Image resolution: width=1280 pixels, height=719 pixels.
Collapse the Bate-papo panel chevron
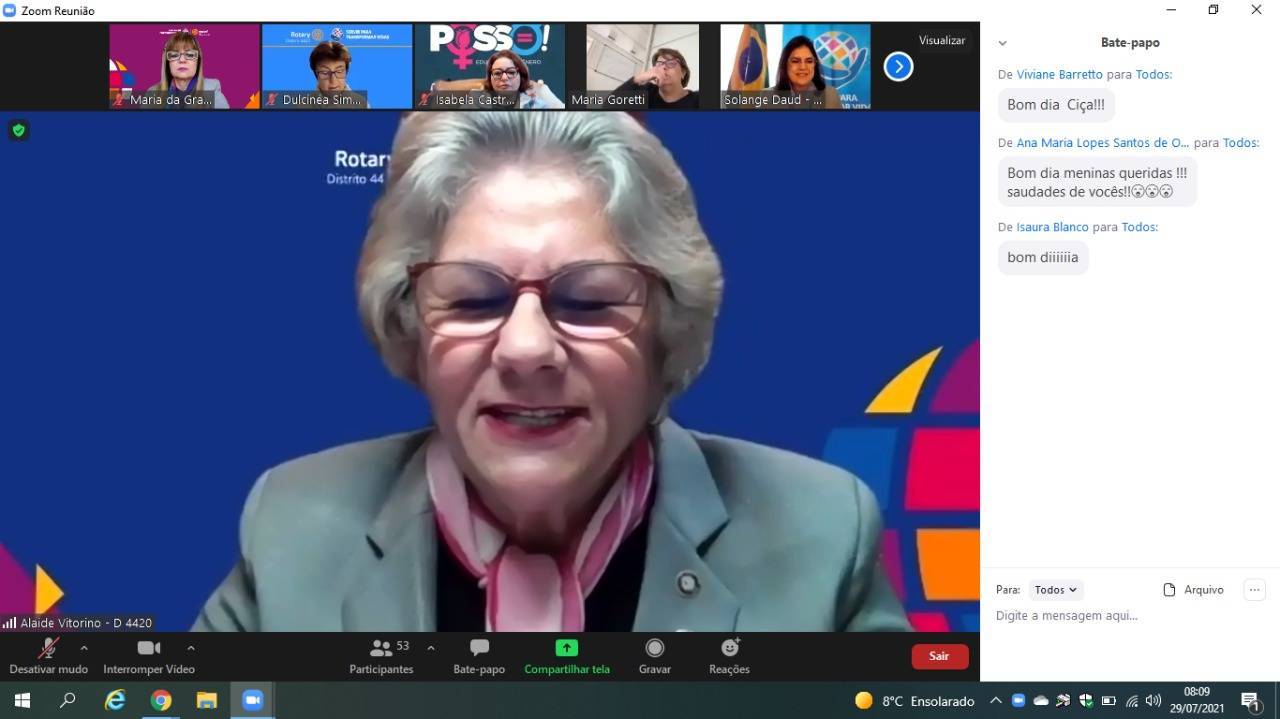tap(1002, 42)
